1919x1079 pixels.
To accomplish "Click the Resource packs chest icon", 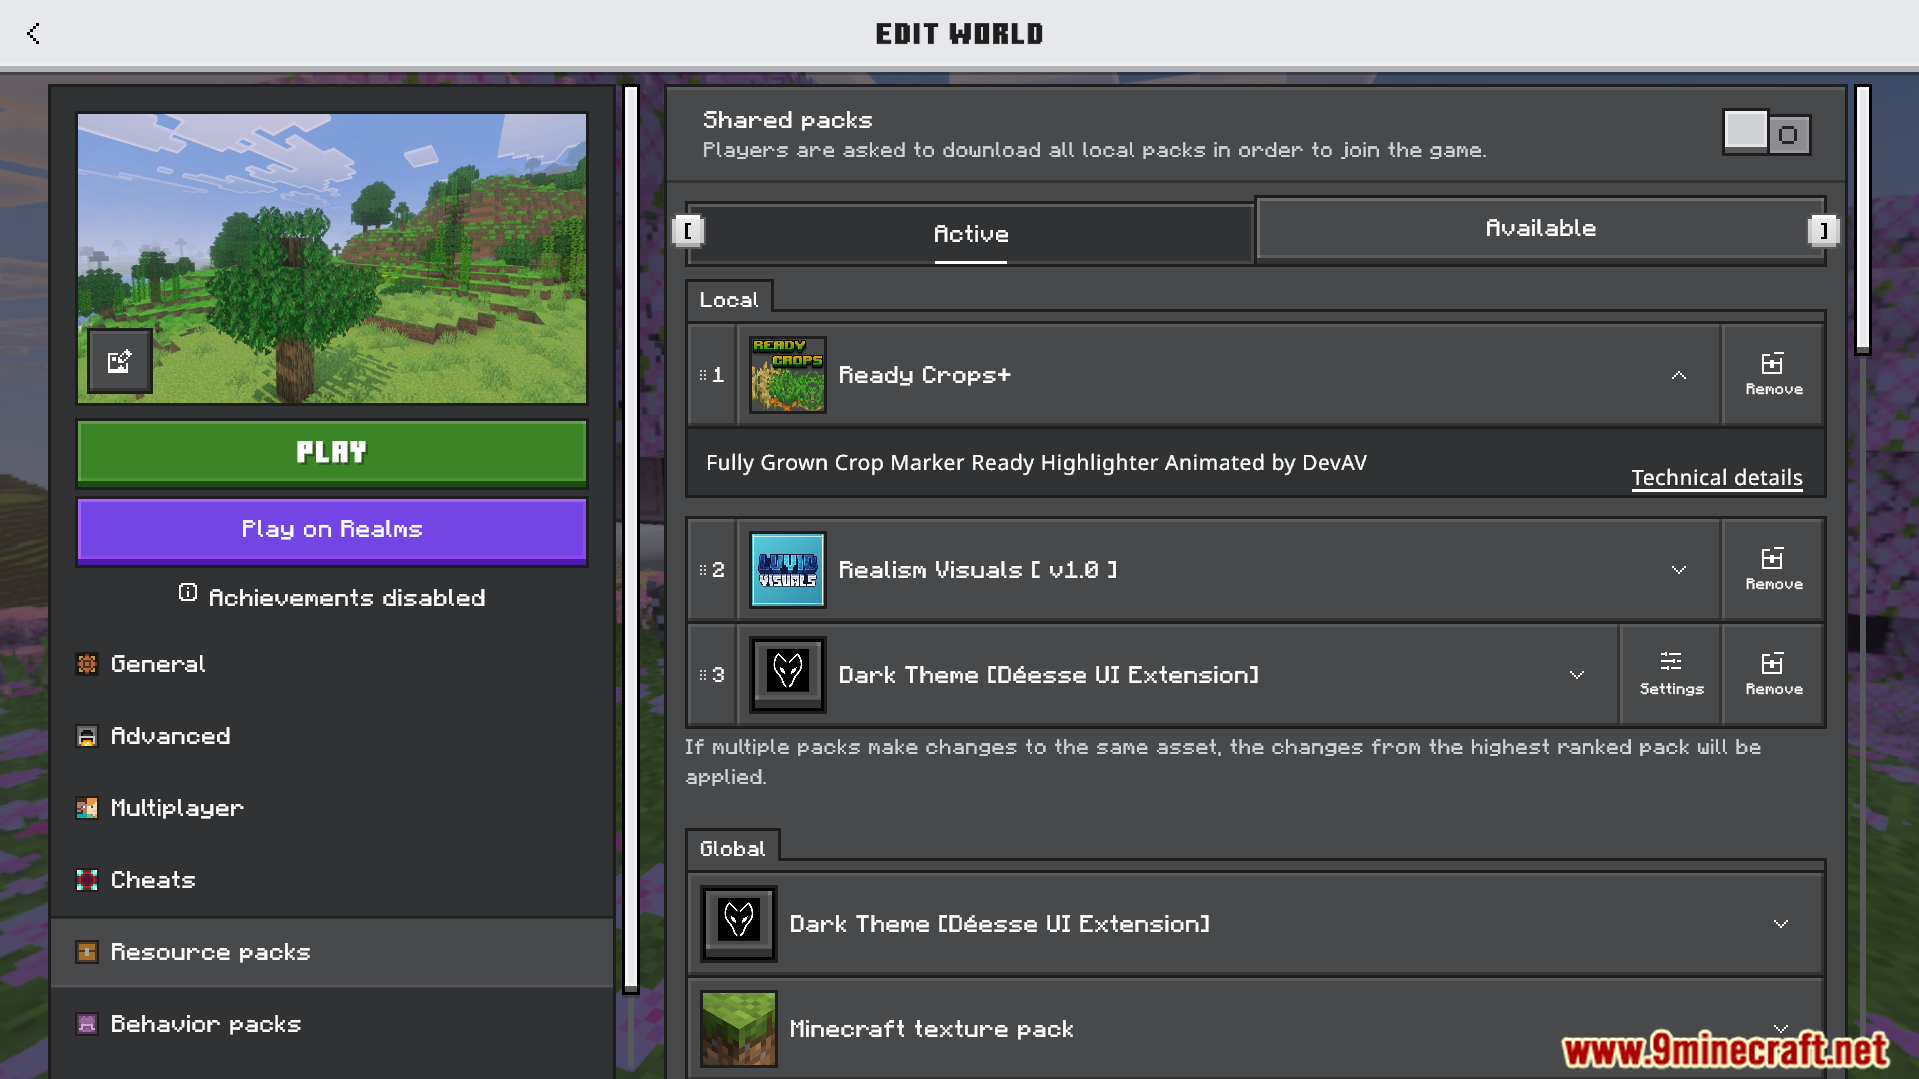I will (87, 952).
